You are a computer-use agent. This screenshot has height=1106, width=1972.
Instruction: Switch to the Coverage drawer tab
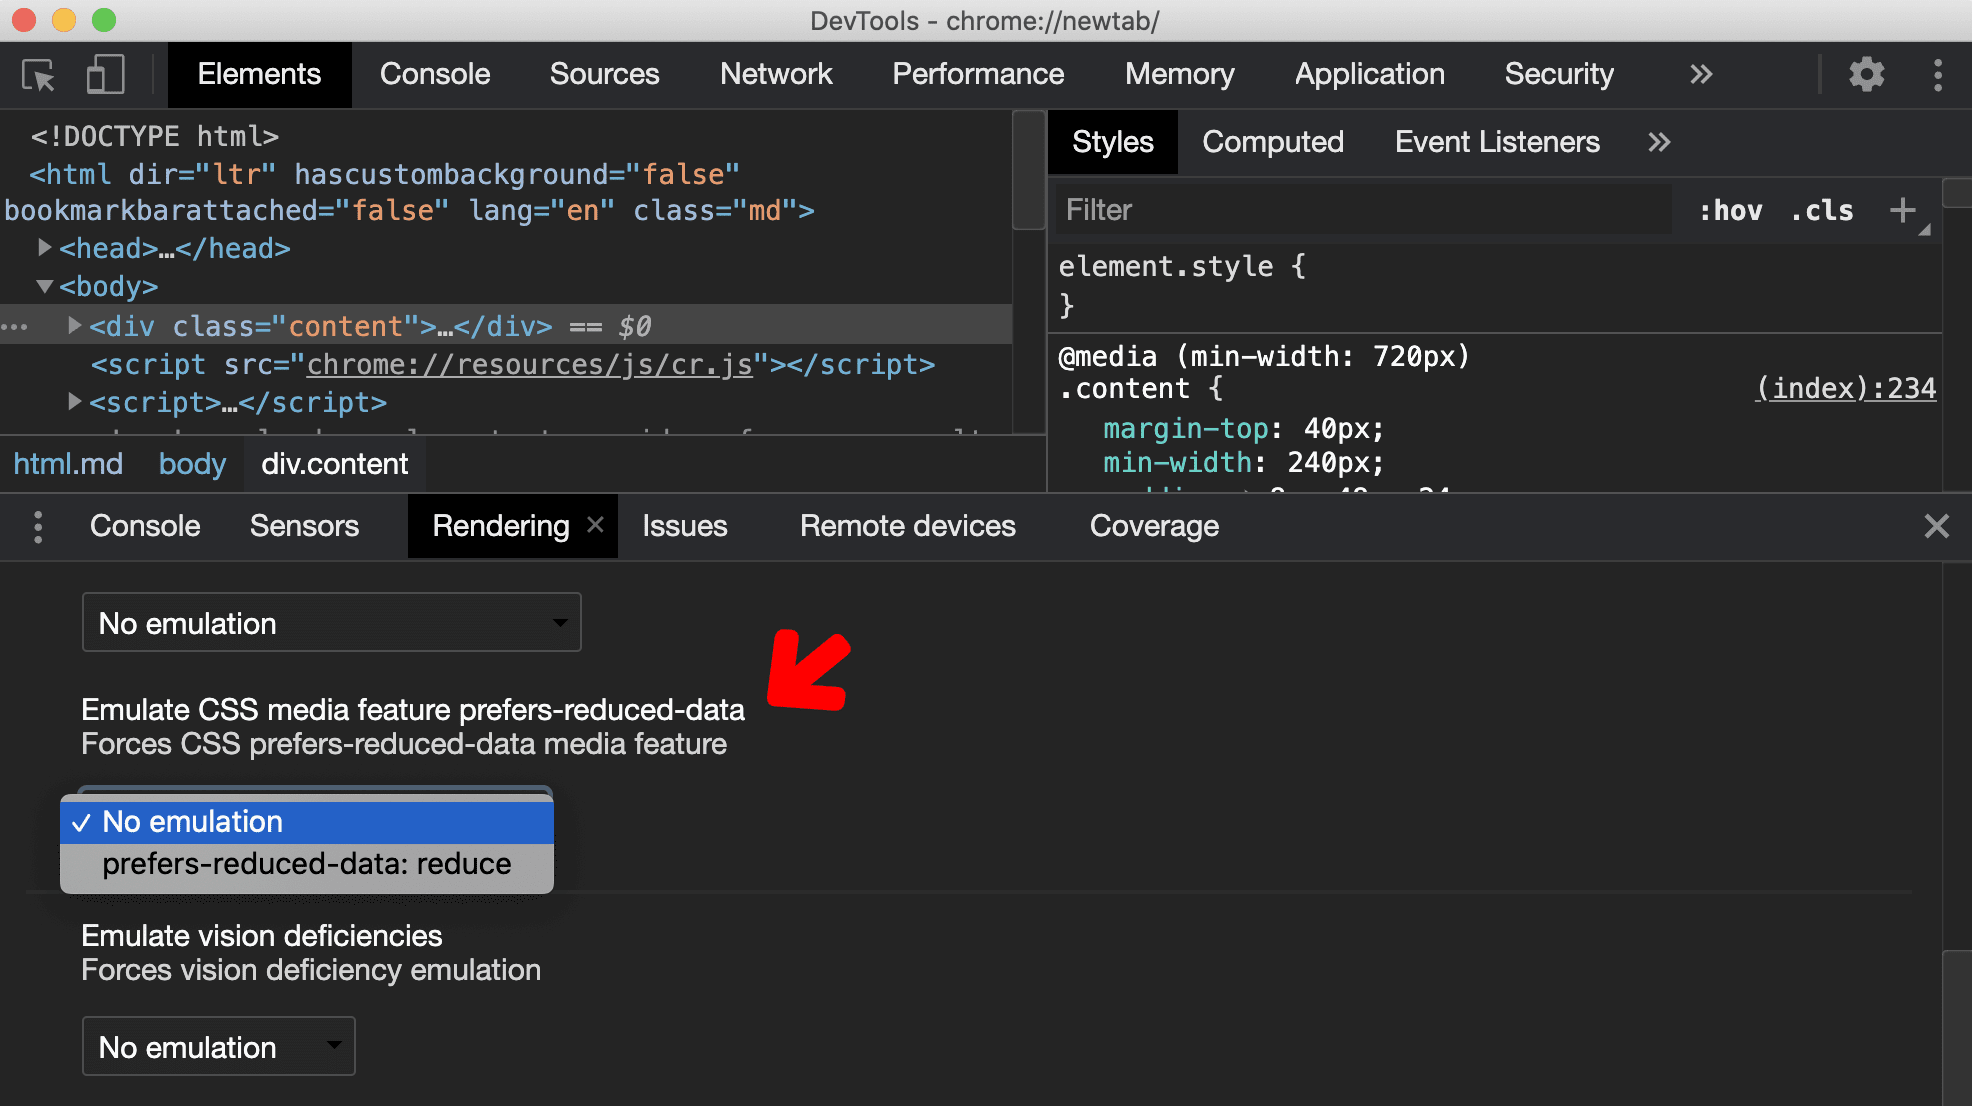(1154, 525)
